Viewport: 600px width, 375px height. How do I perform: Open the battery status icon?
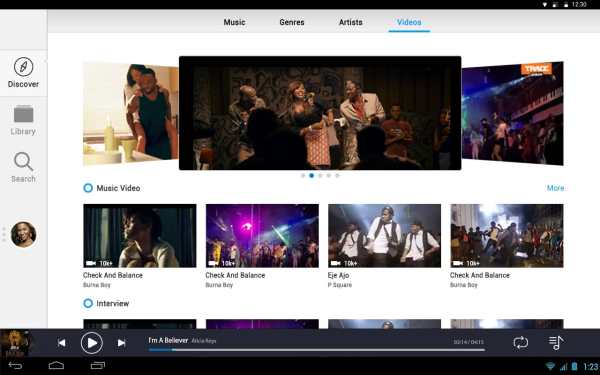[574, 367]
